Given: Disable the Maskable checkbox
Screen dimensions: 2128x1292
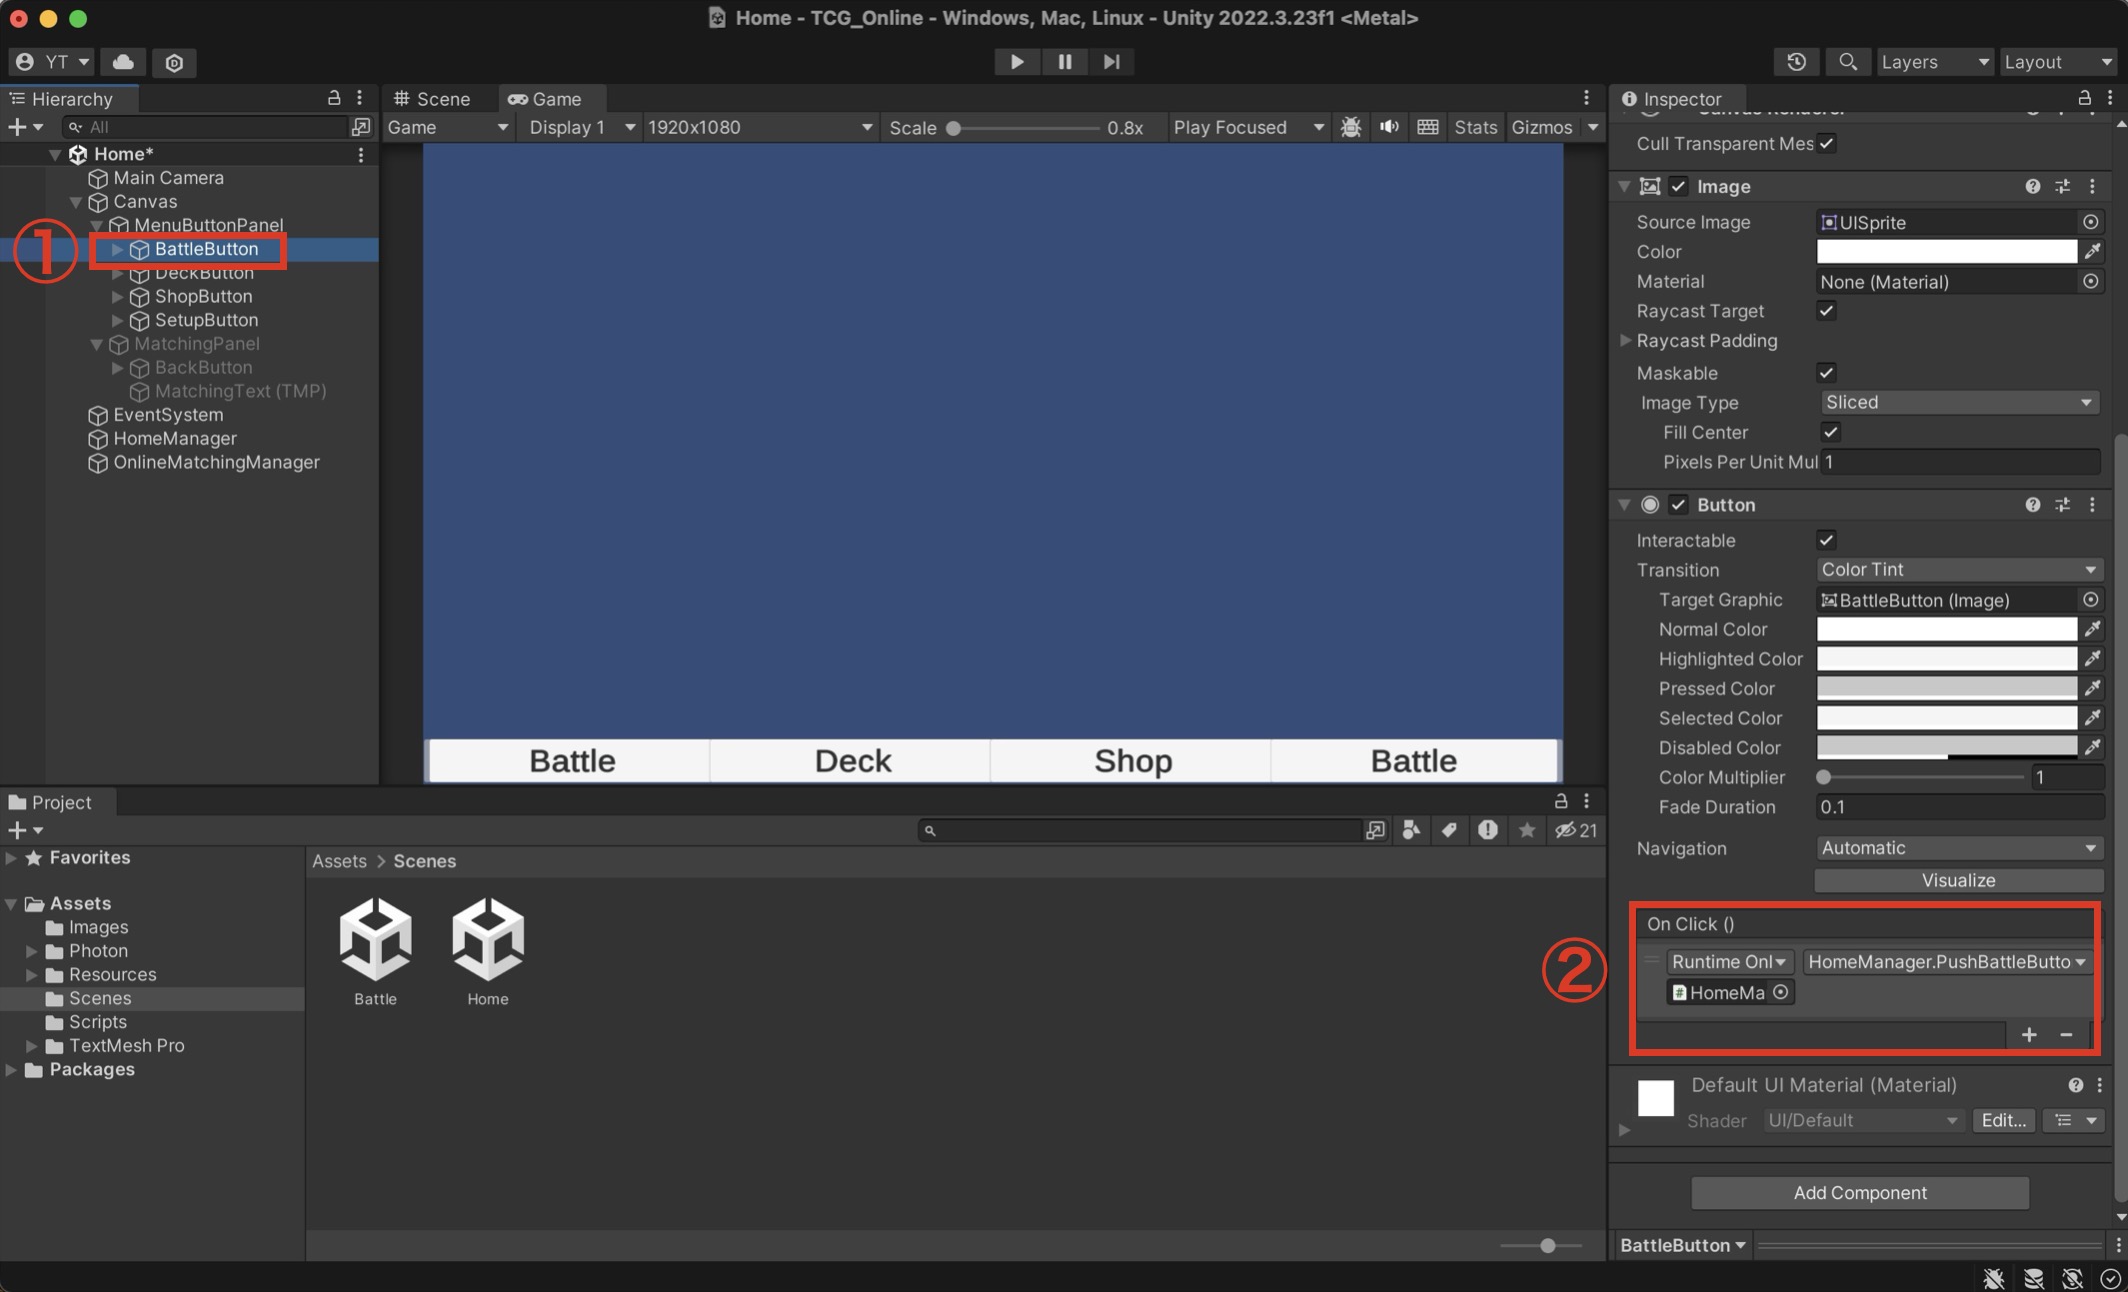Looking at the screenshot, I should (1826, 373).
